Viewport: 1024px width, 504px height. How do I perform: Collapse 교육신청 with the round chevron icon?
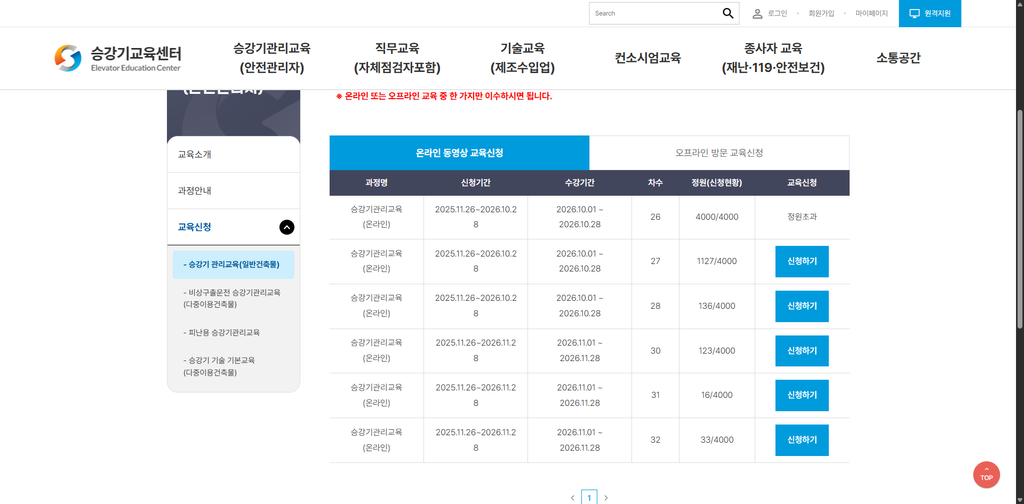click(287, 227)
